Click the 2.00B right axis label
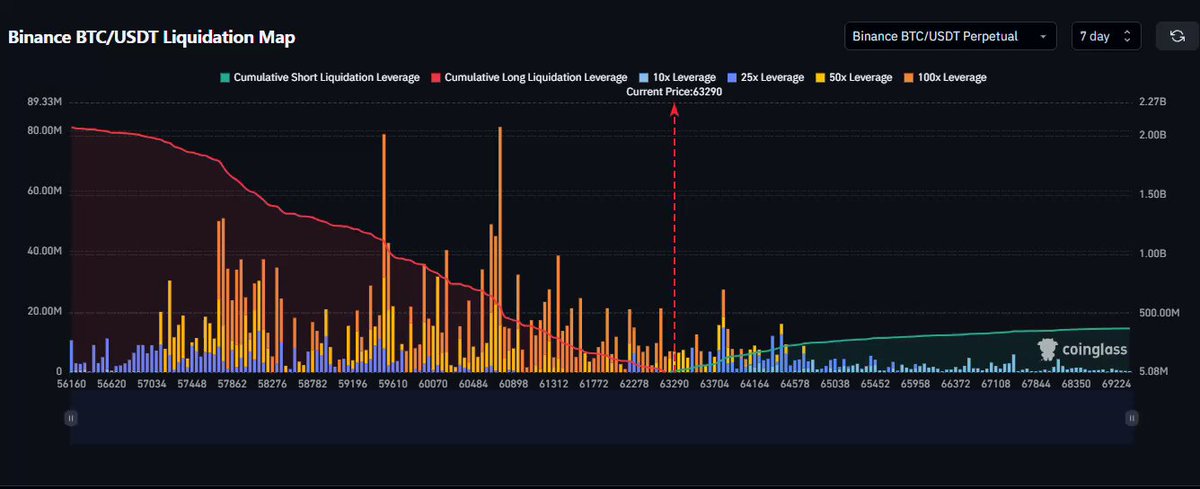 point(1151,134)
